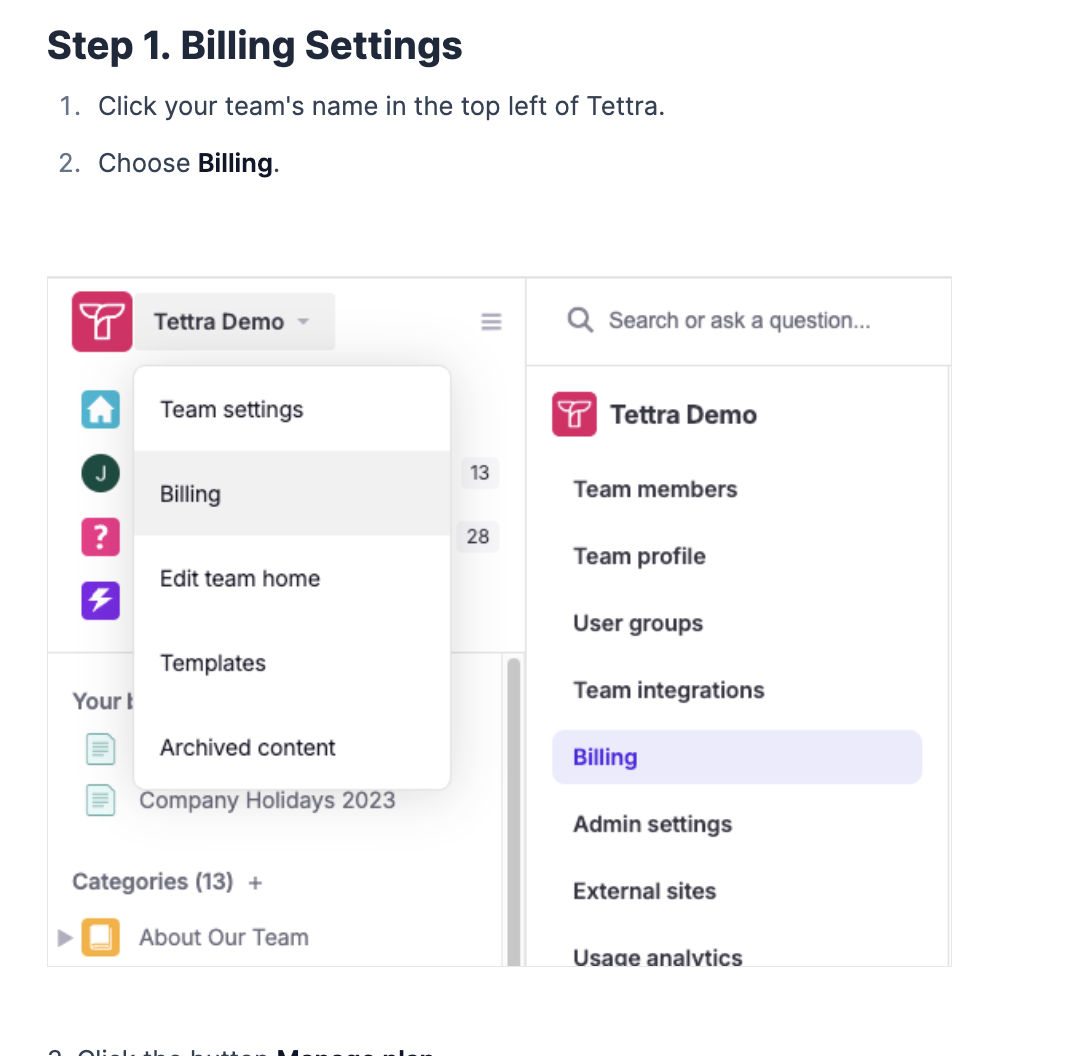
Task: Click the orange About Our Team book icon
Action: point(100,937)
